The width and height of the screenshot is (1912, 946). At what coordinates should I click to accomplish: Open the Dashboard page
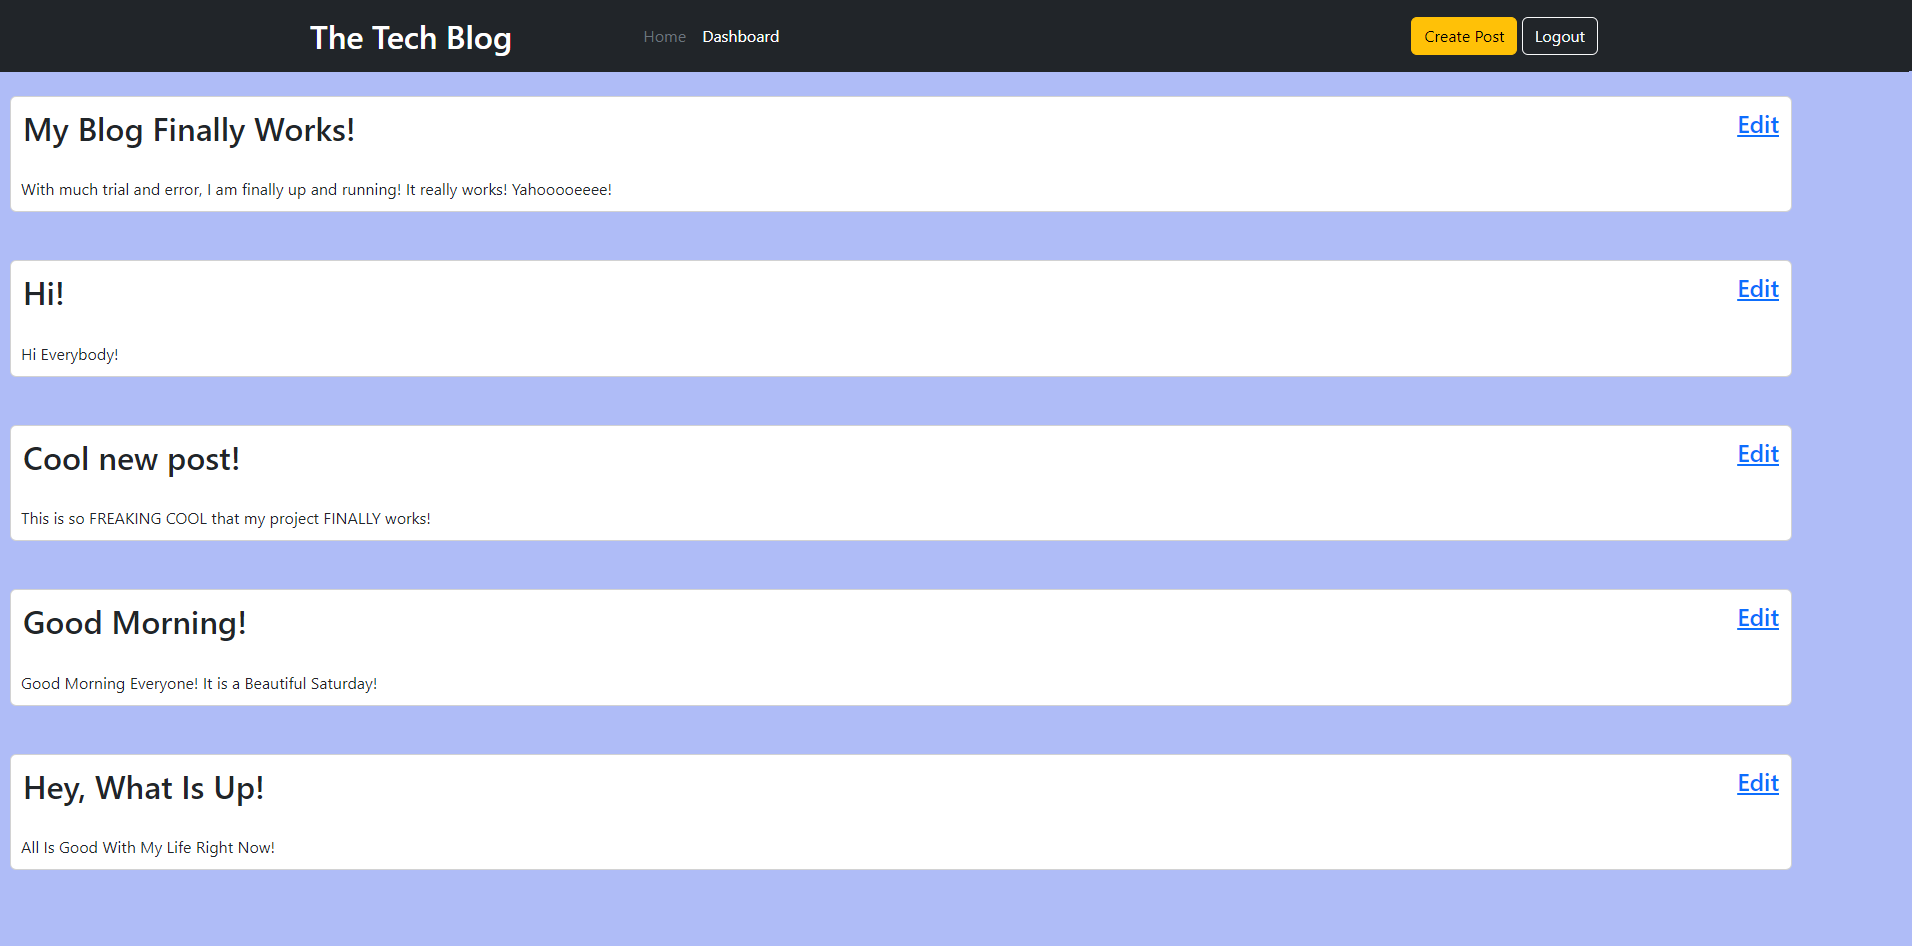point(740,36)
